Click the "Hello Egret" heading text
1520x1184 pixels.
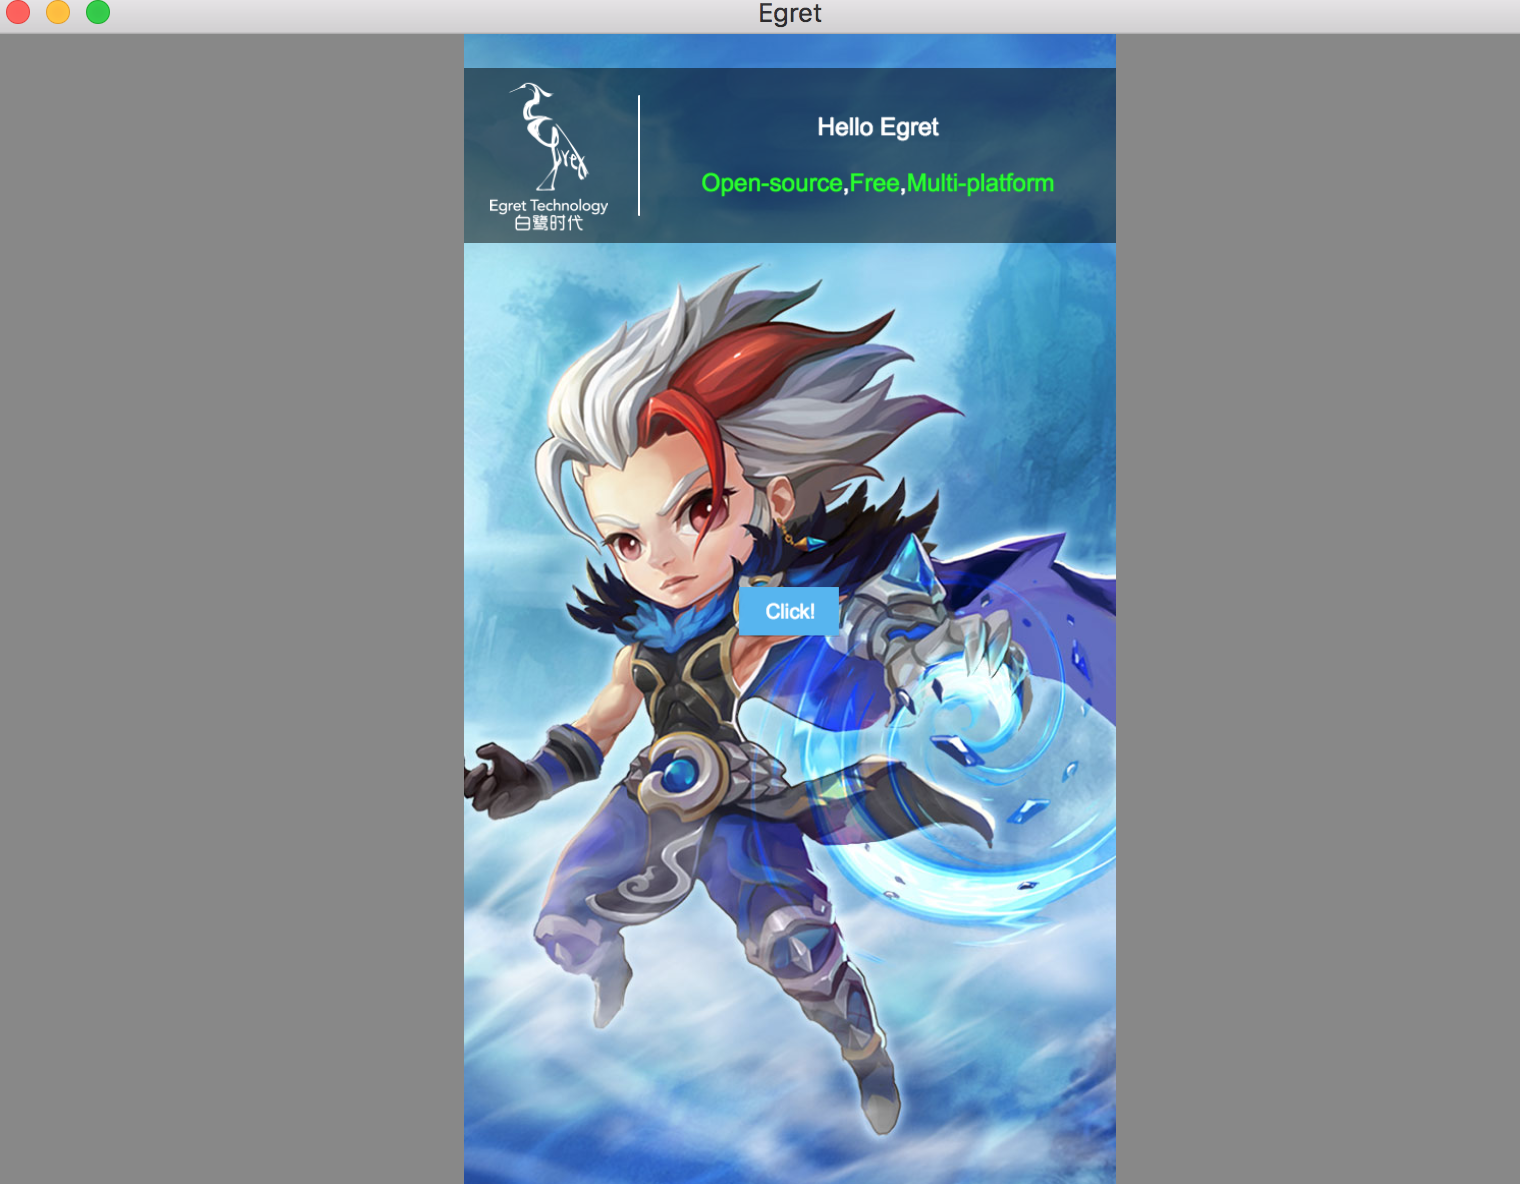pos(878,127)
